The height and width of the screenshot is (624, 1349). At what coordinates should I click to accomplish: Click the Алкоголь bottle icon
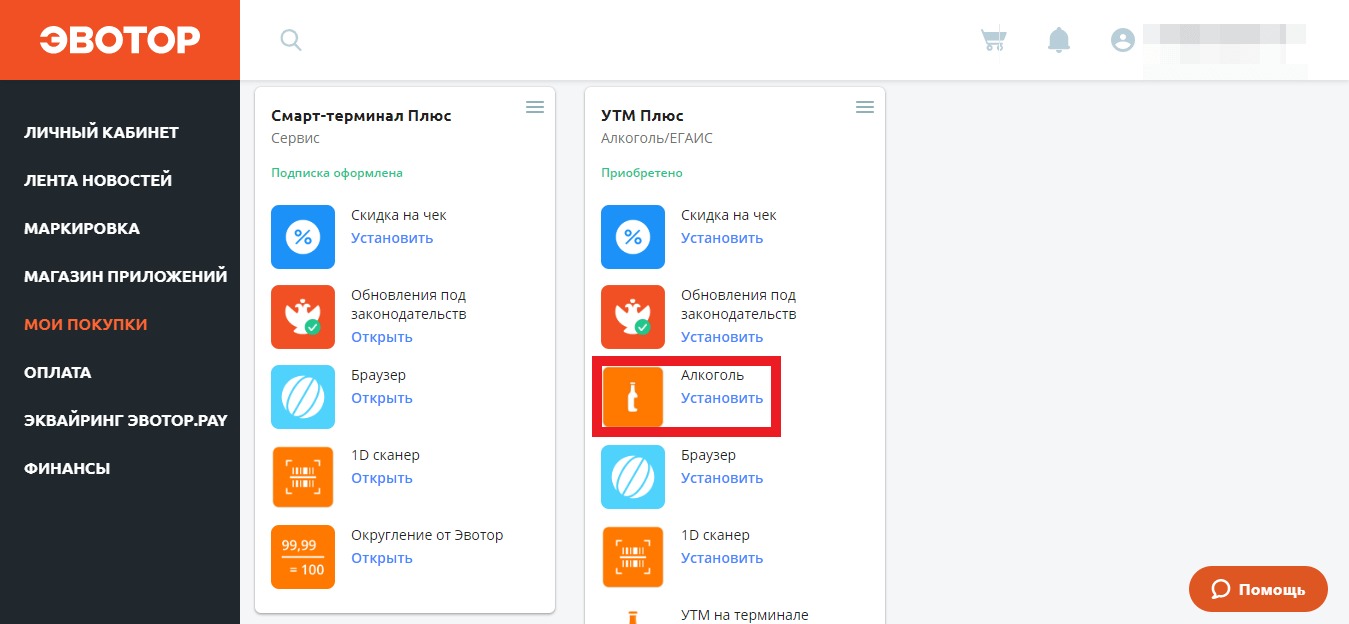point(633,397)
